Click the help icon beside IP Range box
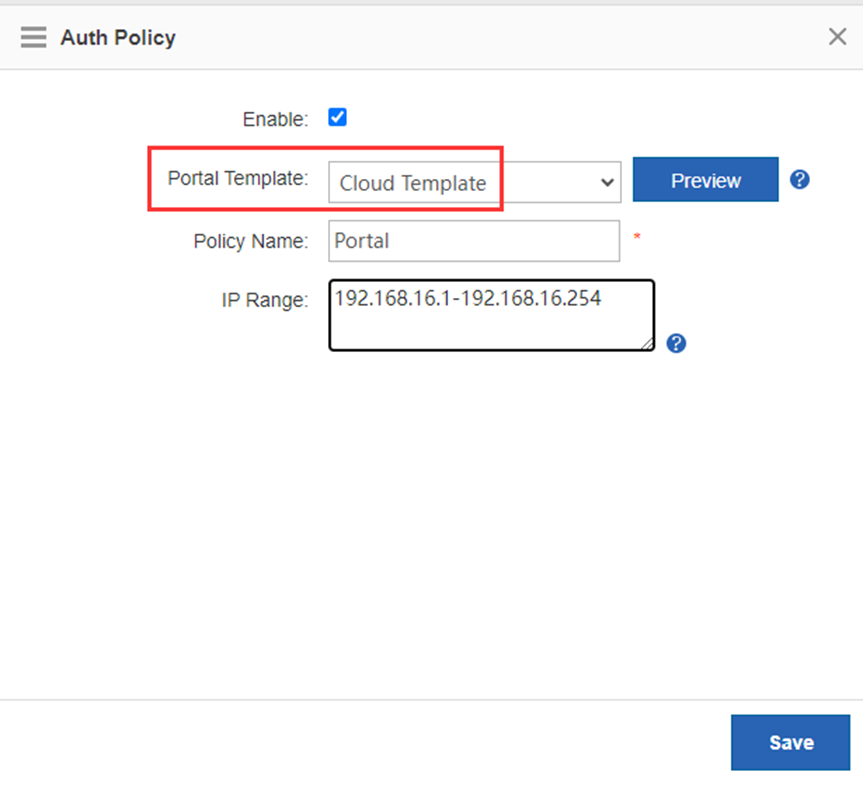The height and width of the screenshot is (786, 863). (676, 343)
